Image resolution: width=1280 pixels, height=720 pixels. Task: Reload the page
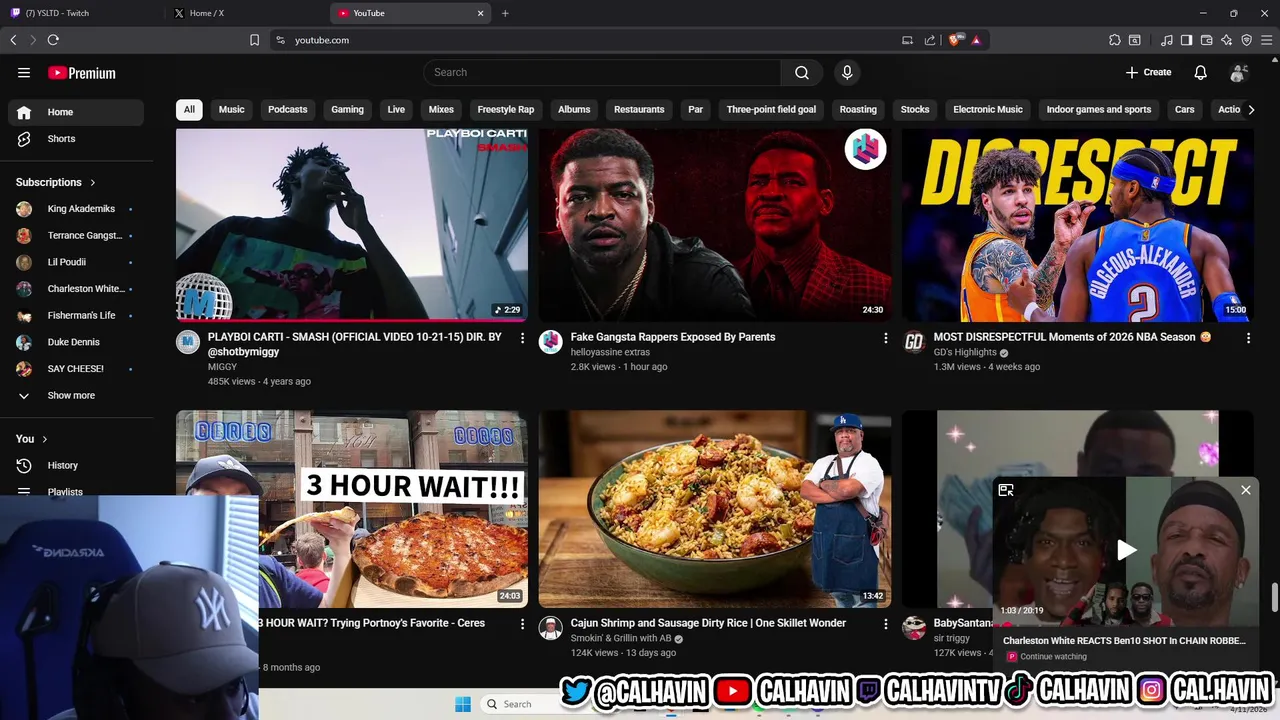click(x=53, y=40)
